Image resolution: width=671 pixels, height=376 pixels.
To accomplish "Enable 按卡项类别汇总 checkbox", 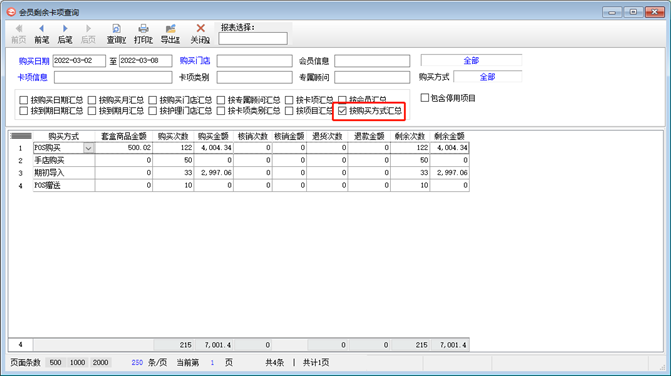I will [220, 111].
